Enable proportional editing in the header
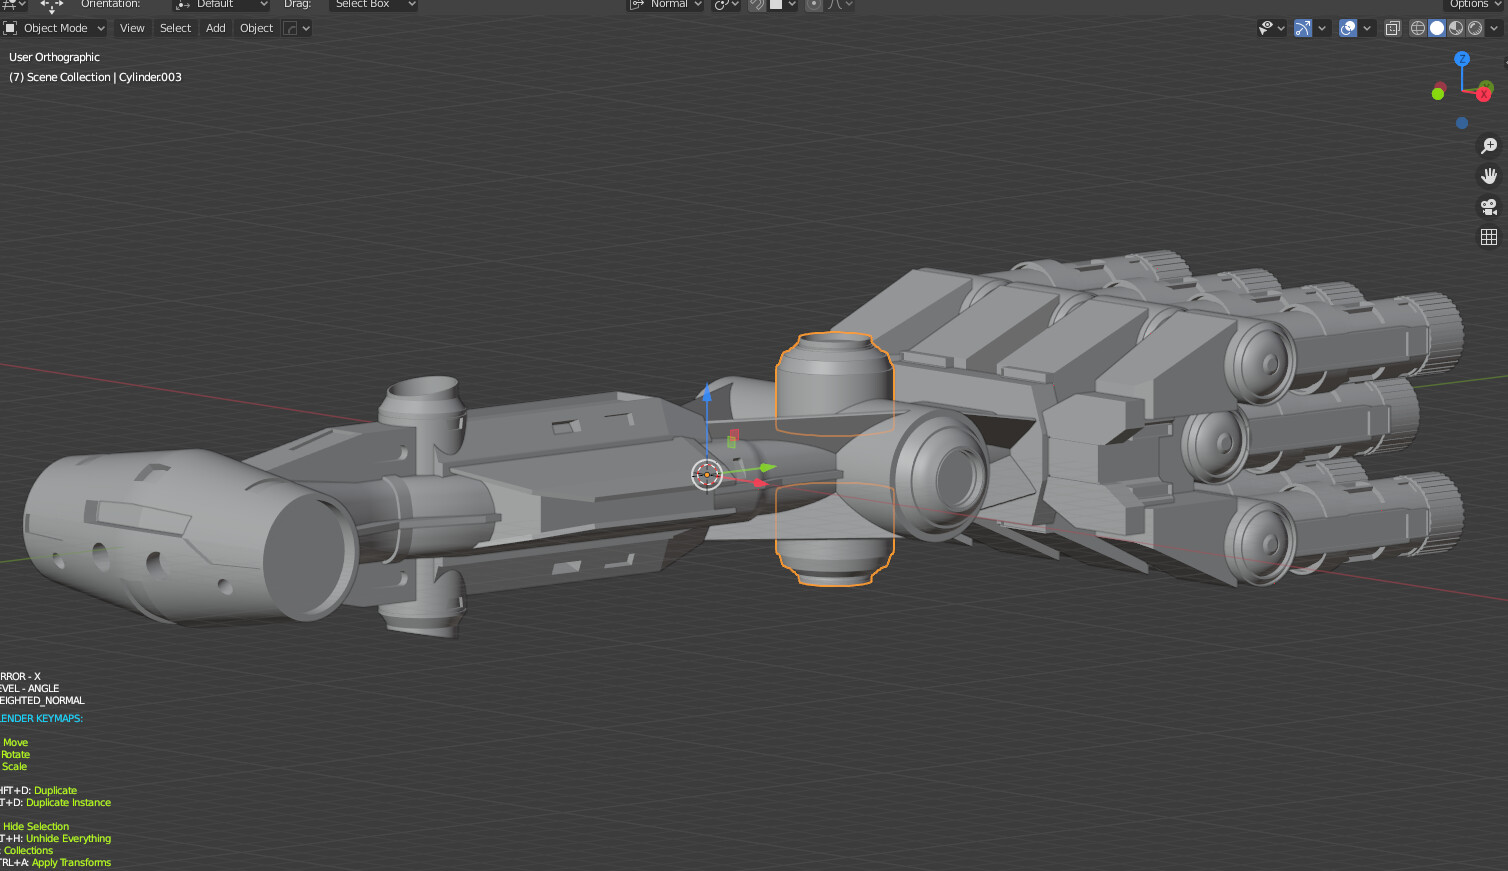This screenshot has width=1508, height=871. (x=813, y=6)
